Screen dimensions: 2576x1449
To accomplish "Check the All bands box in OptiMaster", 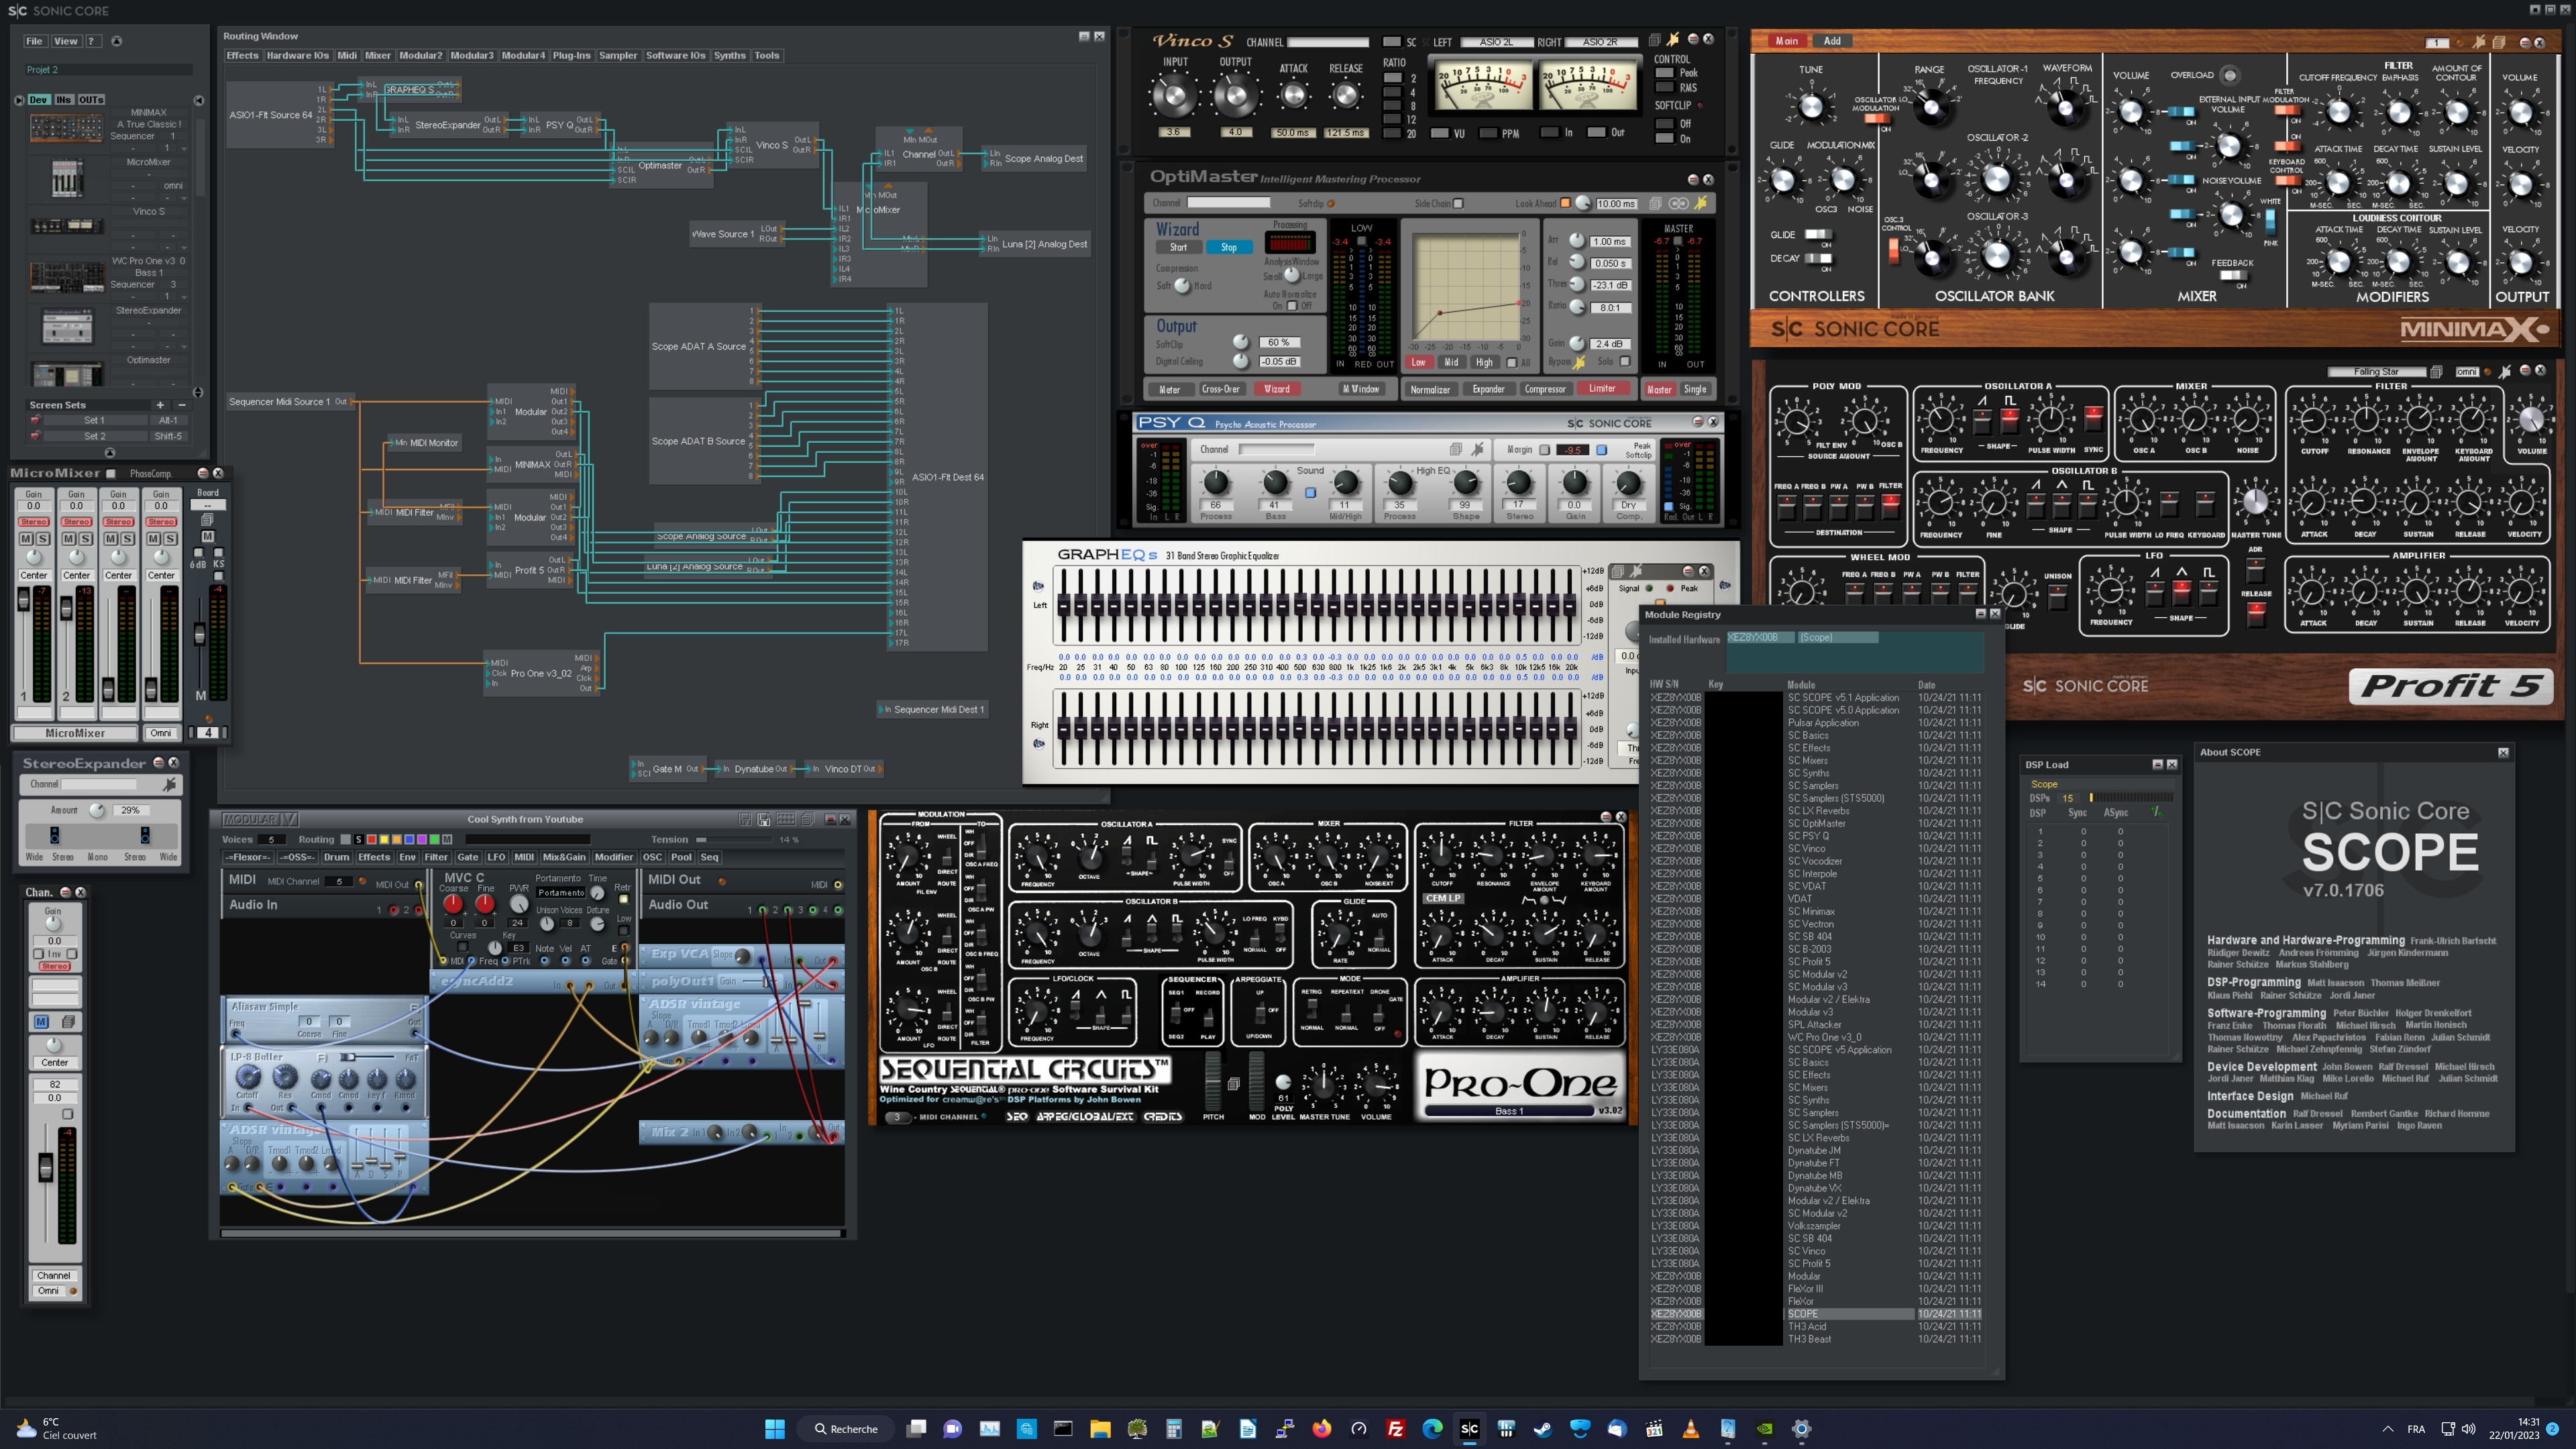I will click(x=1511, y=362).
